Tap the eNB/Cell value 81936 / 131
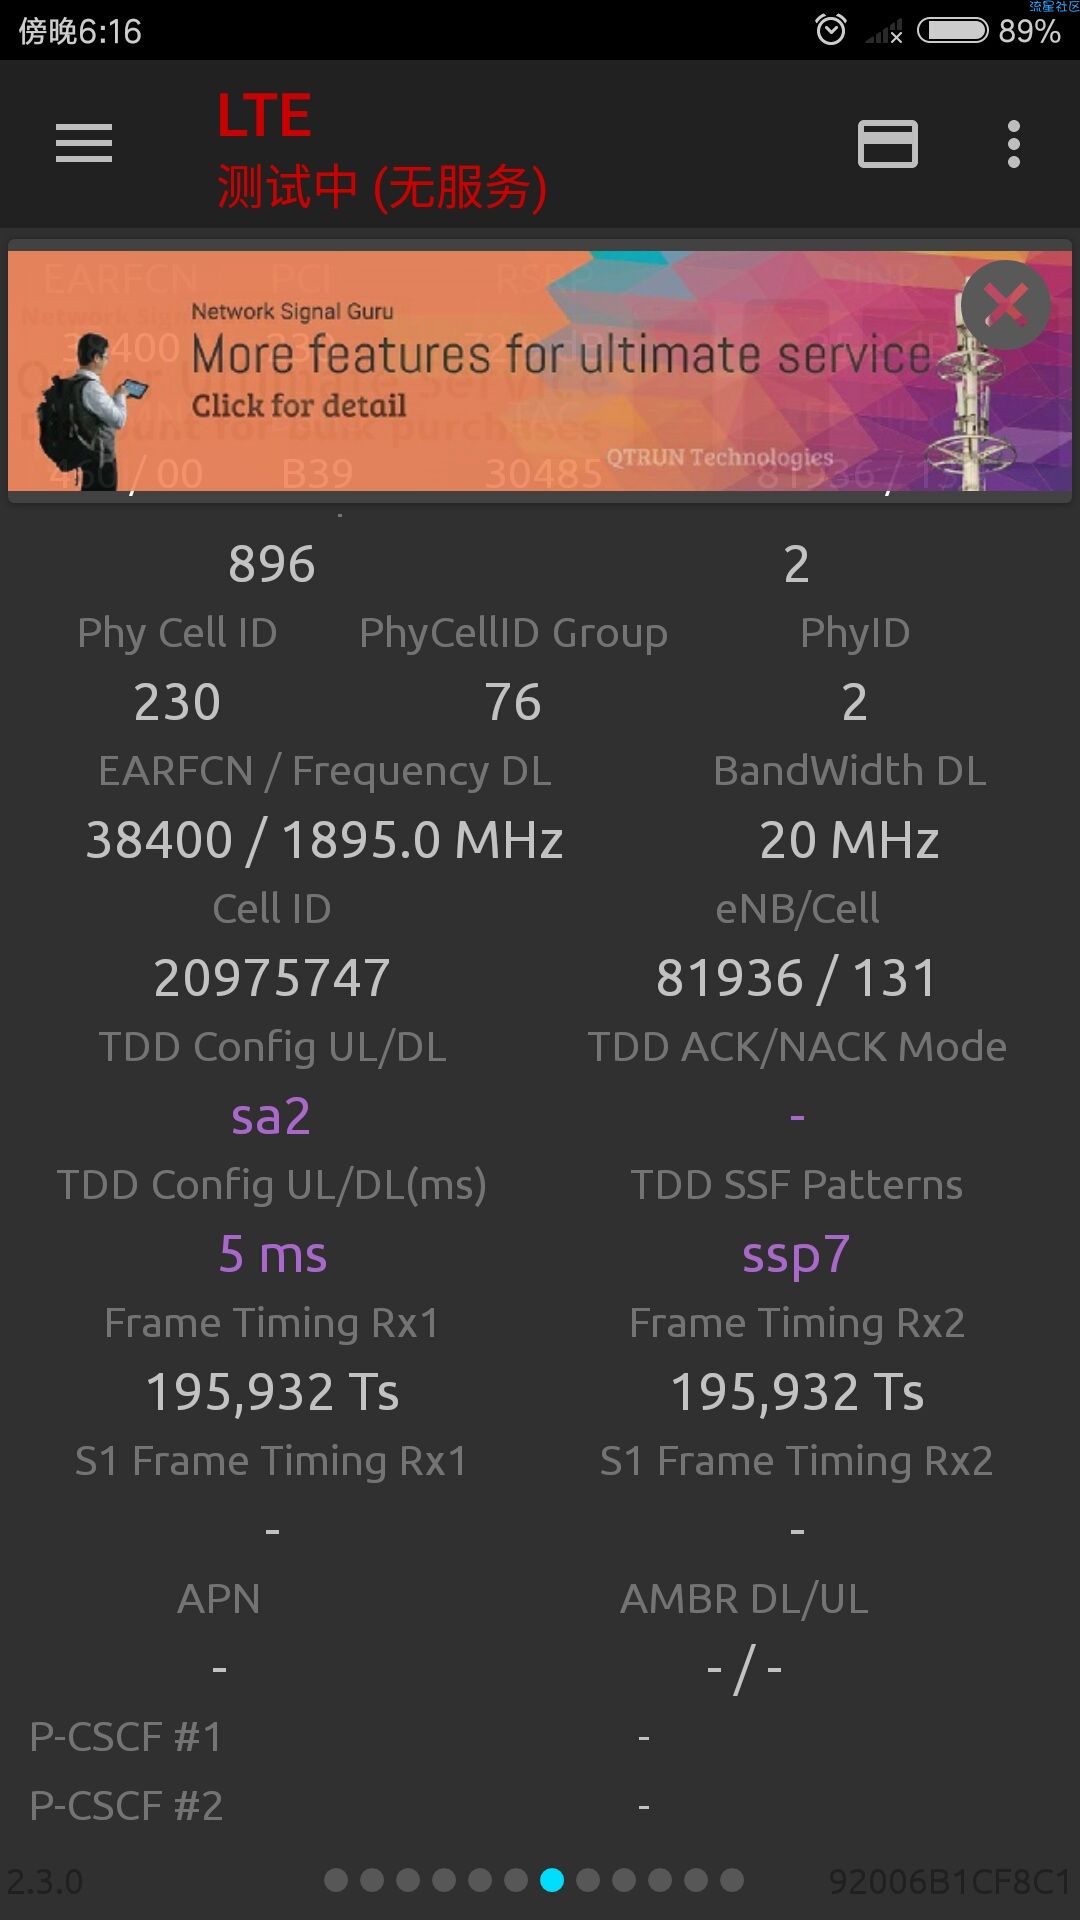The image size is (1080, 1920). [796, 978]
